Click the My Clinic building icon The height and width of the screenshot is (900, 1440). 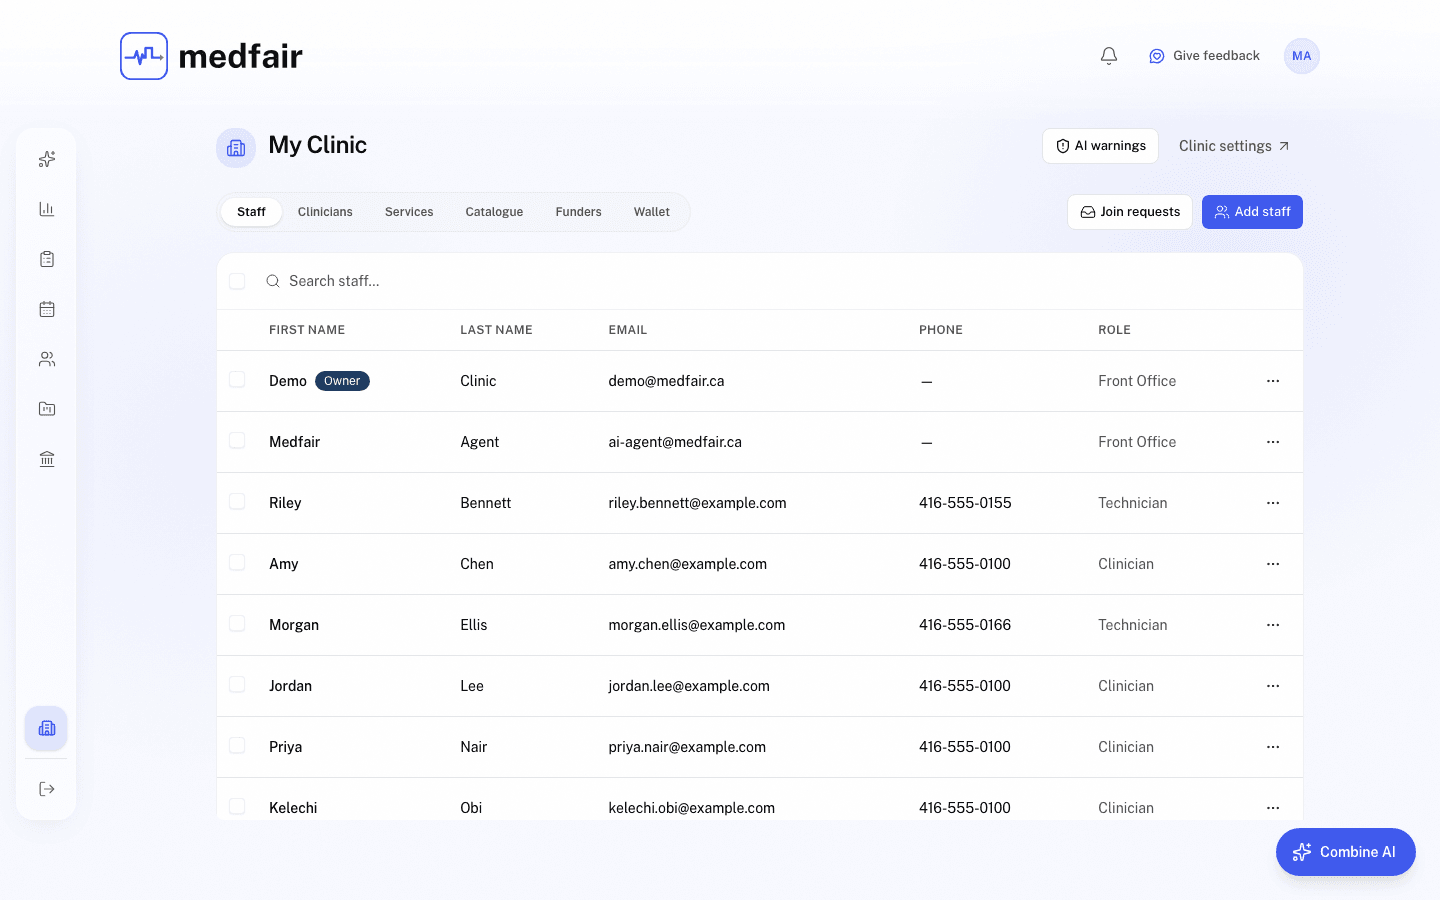(x=236, y=148)
